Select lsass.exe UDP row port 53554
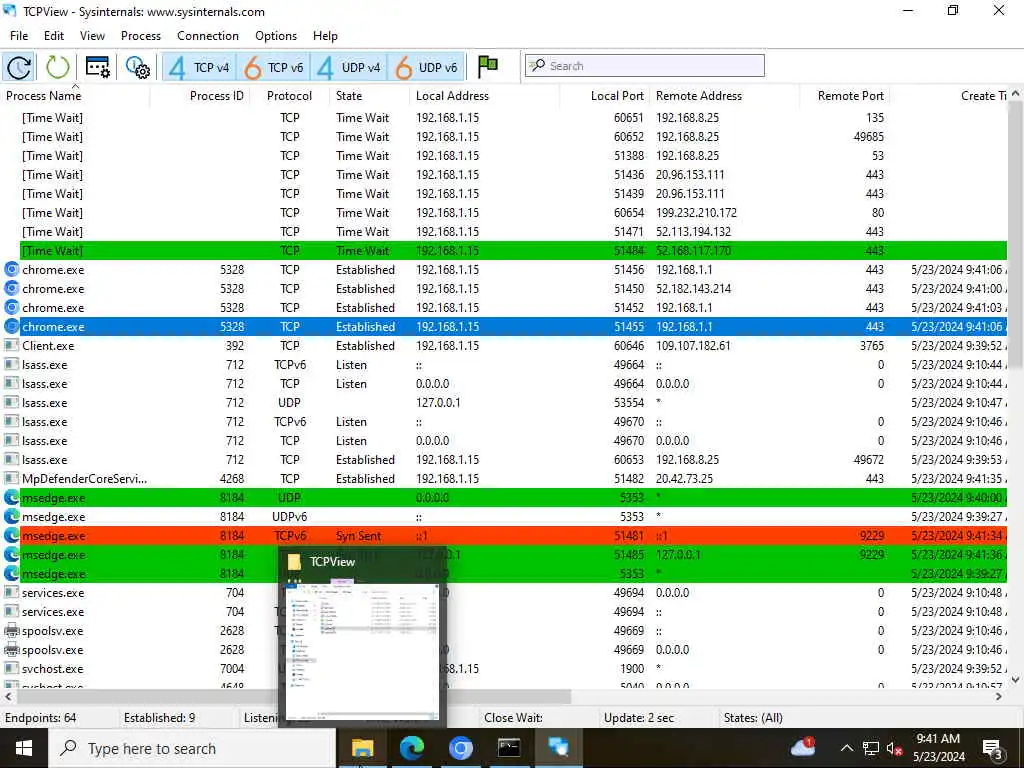 (504, 403)
